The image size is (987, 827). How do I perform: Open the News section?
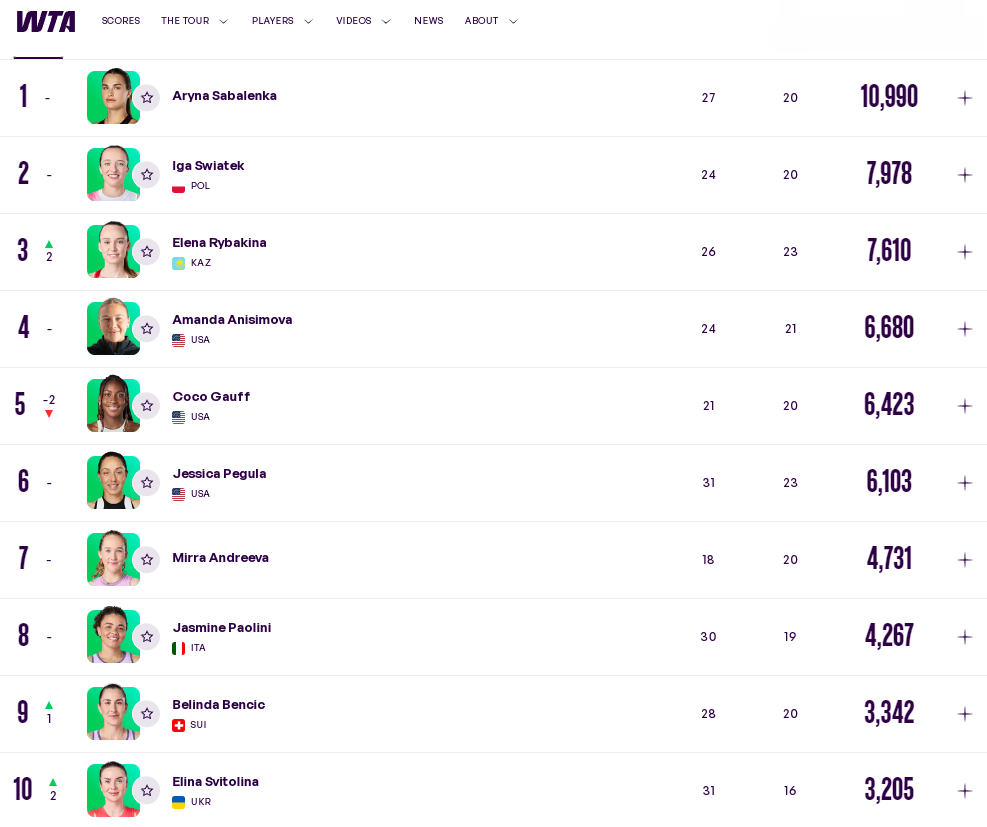pos(428,21)
